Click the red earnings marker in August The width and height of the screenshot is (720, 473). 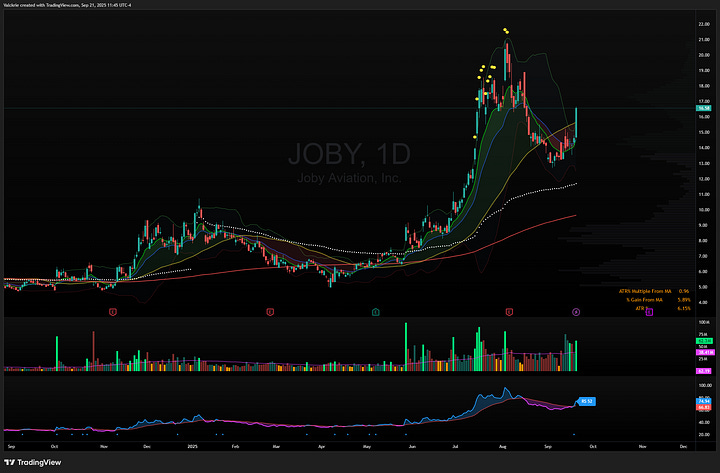(x=509, y=312)
